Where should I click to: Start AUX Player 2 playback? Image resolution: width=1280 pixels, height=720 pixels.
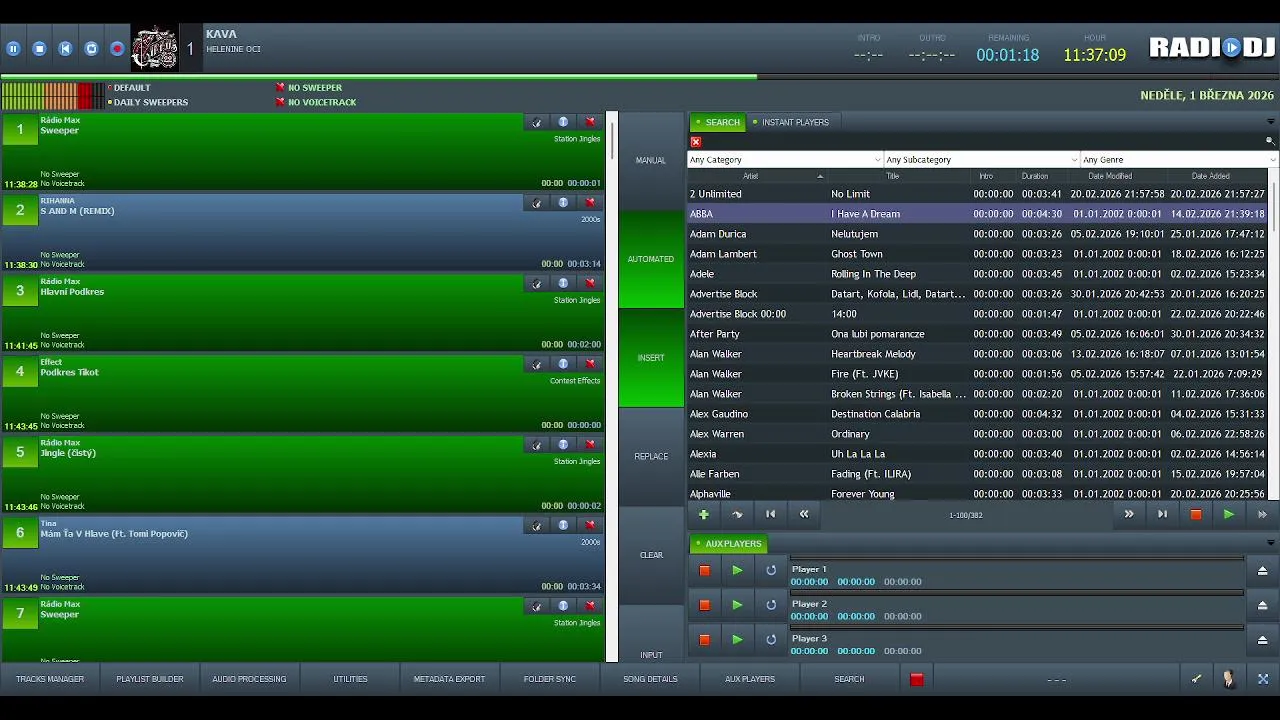737,605
